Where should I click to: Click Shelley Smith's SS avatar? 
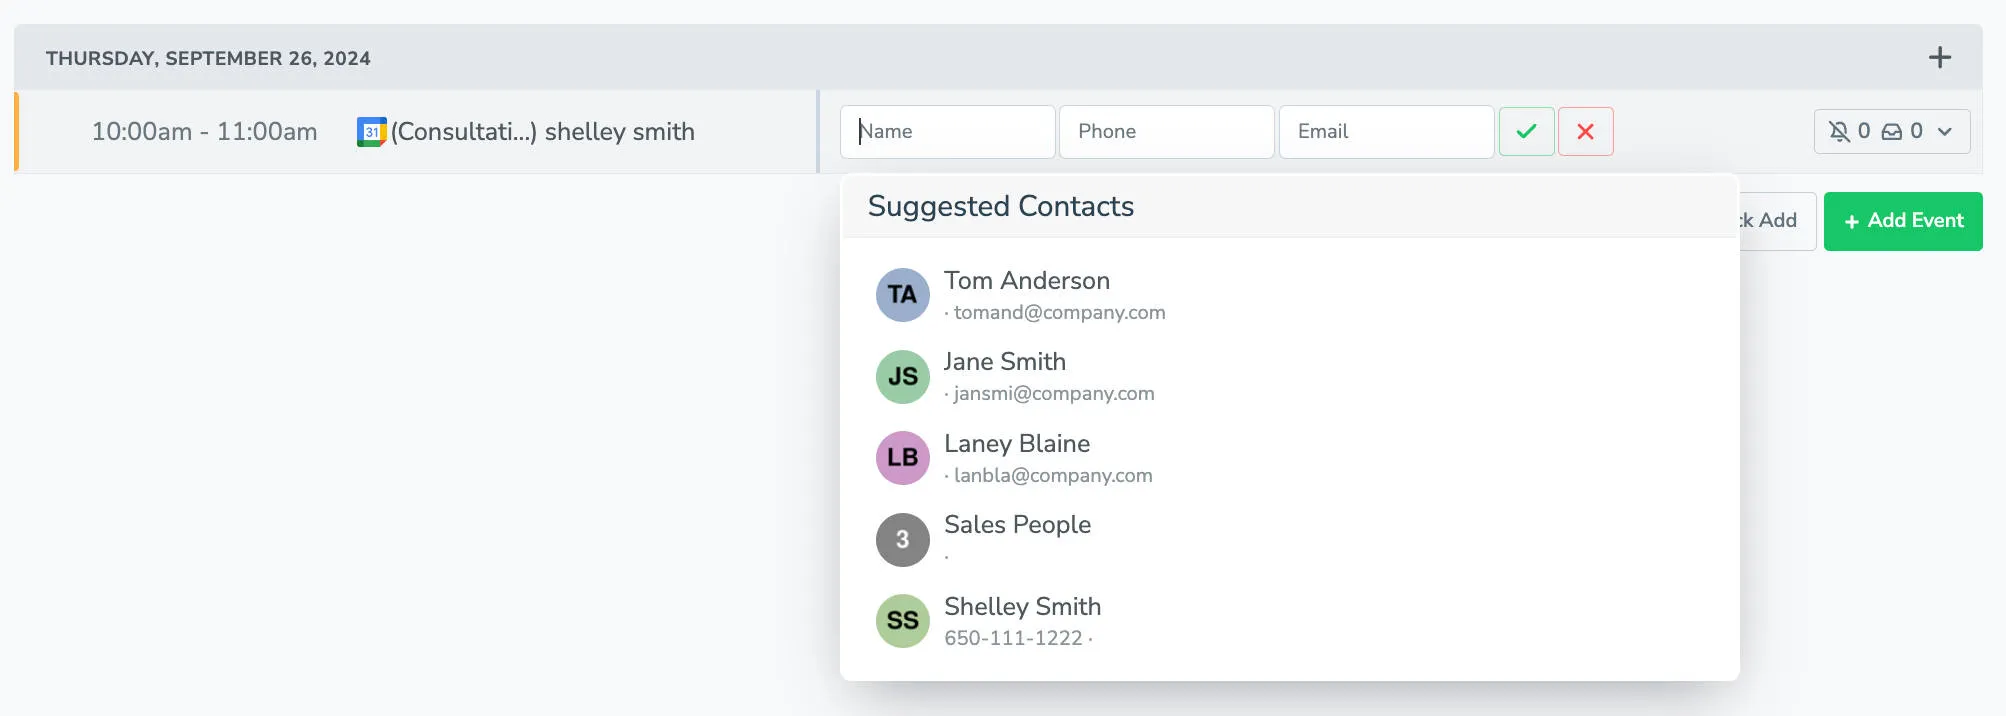[x=902, y=620]
